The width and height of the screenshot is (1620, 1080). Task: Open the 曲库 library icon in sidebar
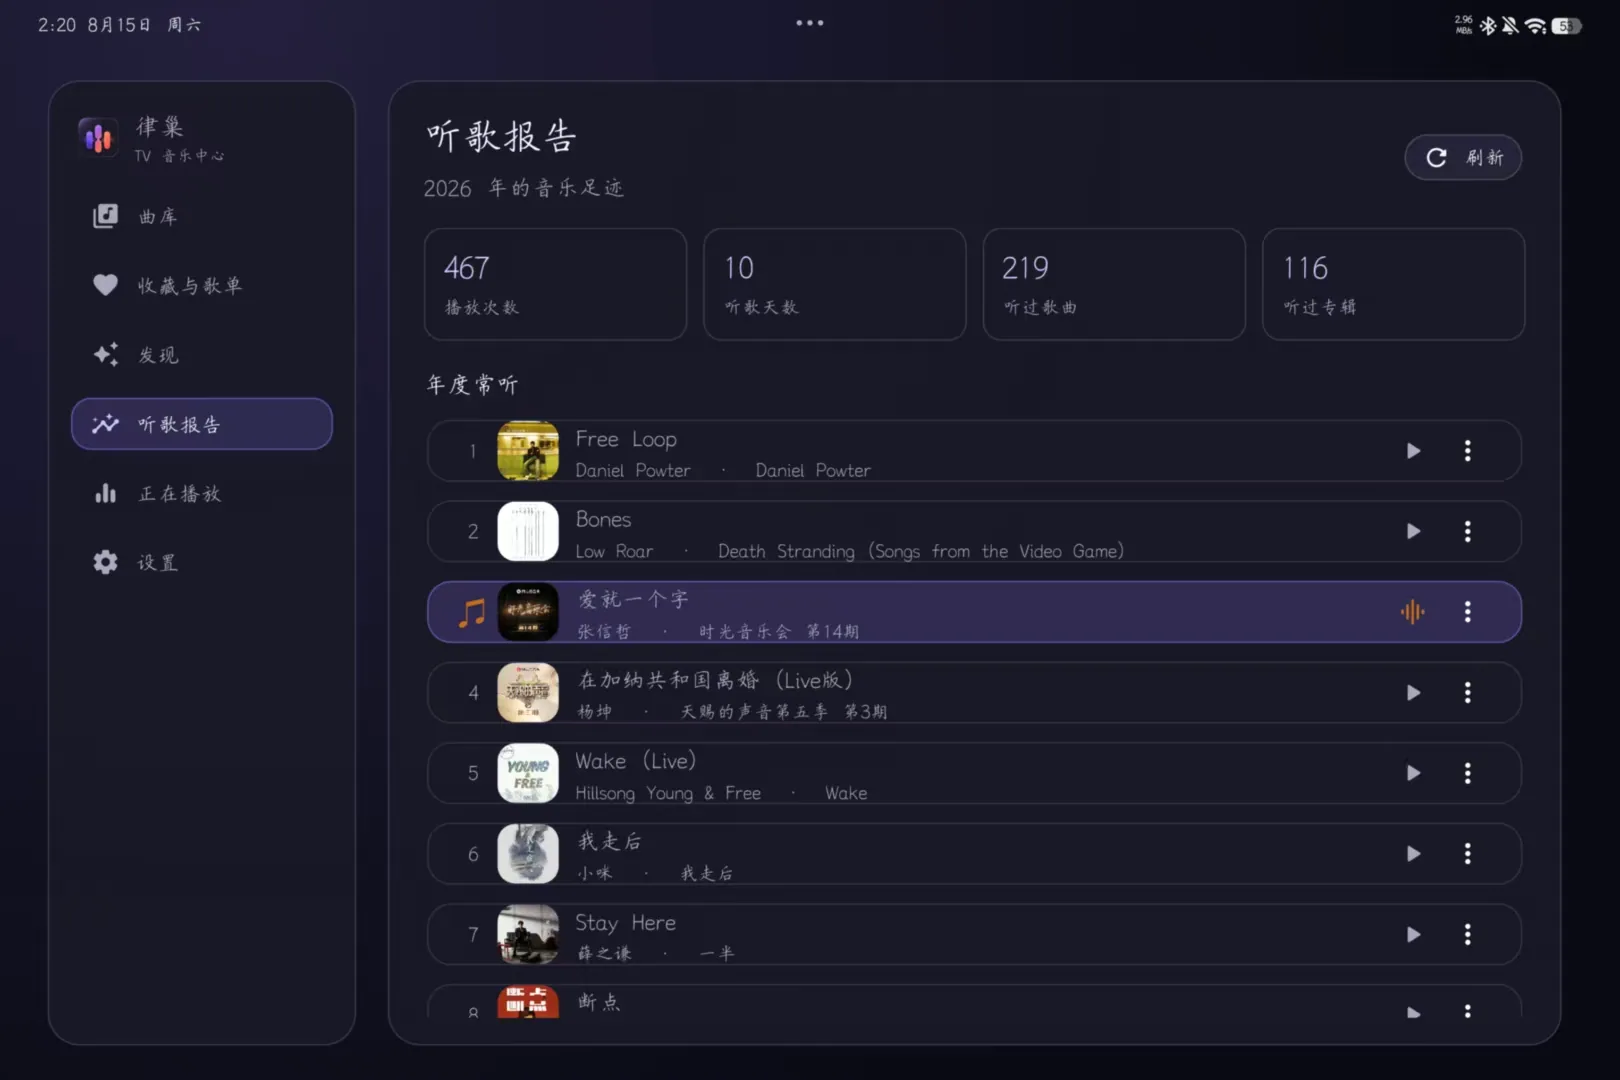click(105, 216)
